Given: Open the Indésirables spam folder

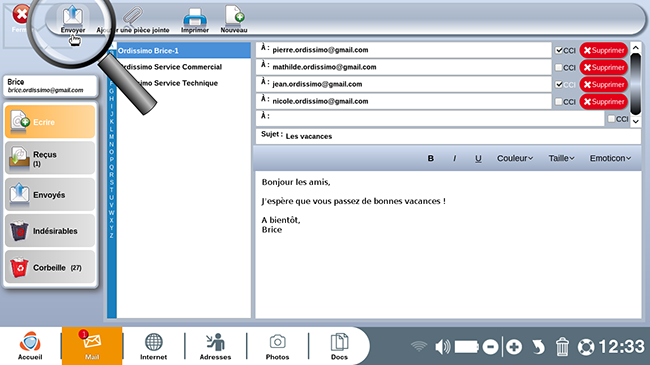Looking at the screenshot, I should (50, 231).
